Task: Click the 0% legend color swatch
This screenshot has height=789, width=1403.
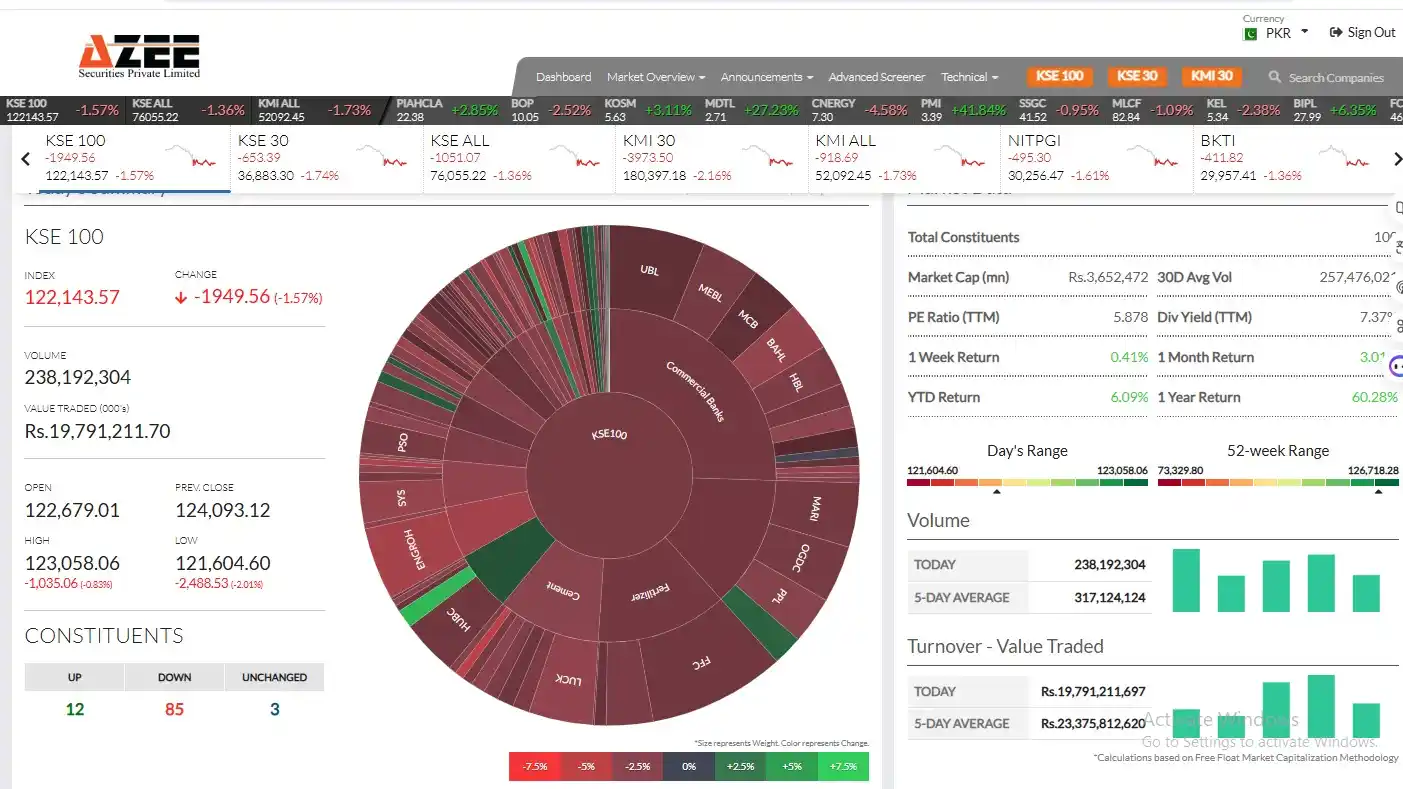Action: [x=689, y=767]
